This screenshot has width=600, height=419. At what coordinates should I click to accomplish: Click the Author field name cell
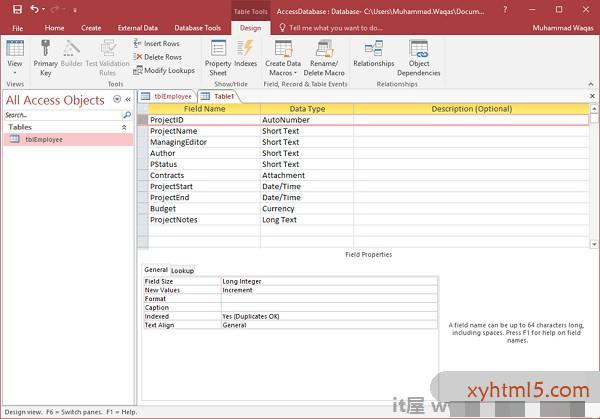(x=204, y=153)
